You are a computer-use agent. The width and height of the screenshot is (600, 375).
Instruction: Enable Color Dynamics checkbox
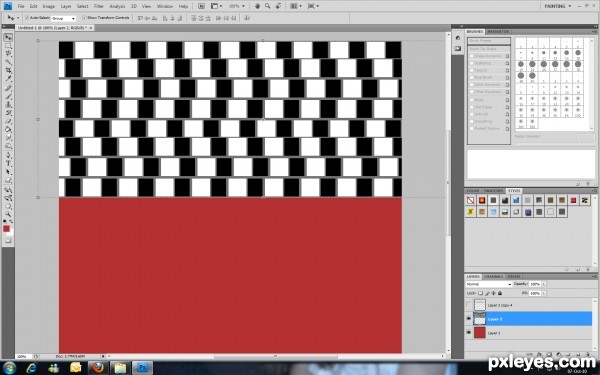pyautogui.click(x=471, y=85)
